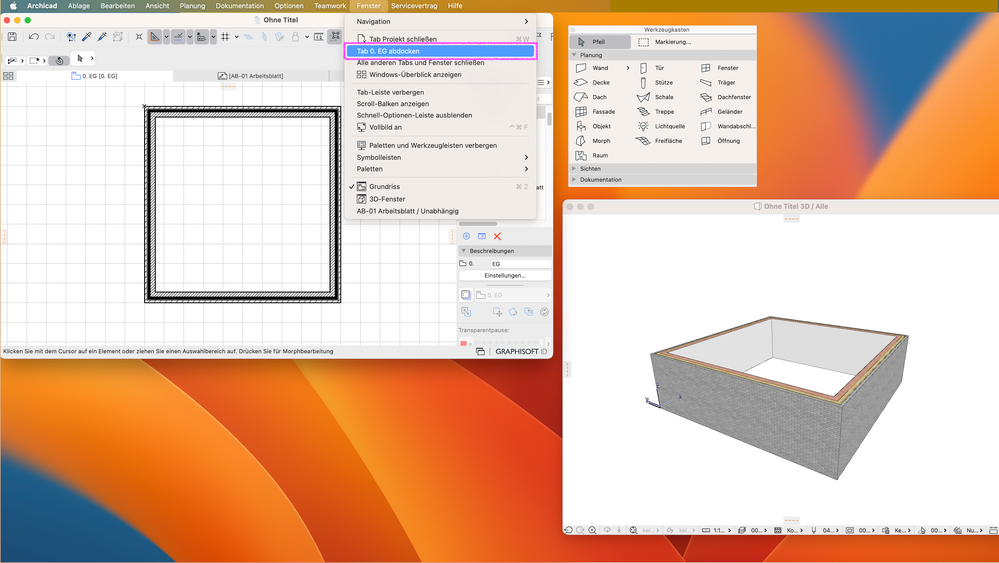Select the Lichtquelle lamp tool
Image resolution: width=999 pixels, height=563 pixels.
coord(661,126)
